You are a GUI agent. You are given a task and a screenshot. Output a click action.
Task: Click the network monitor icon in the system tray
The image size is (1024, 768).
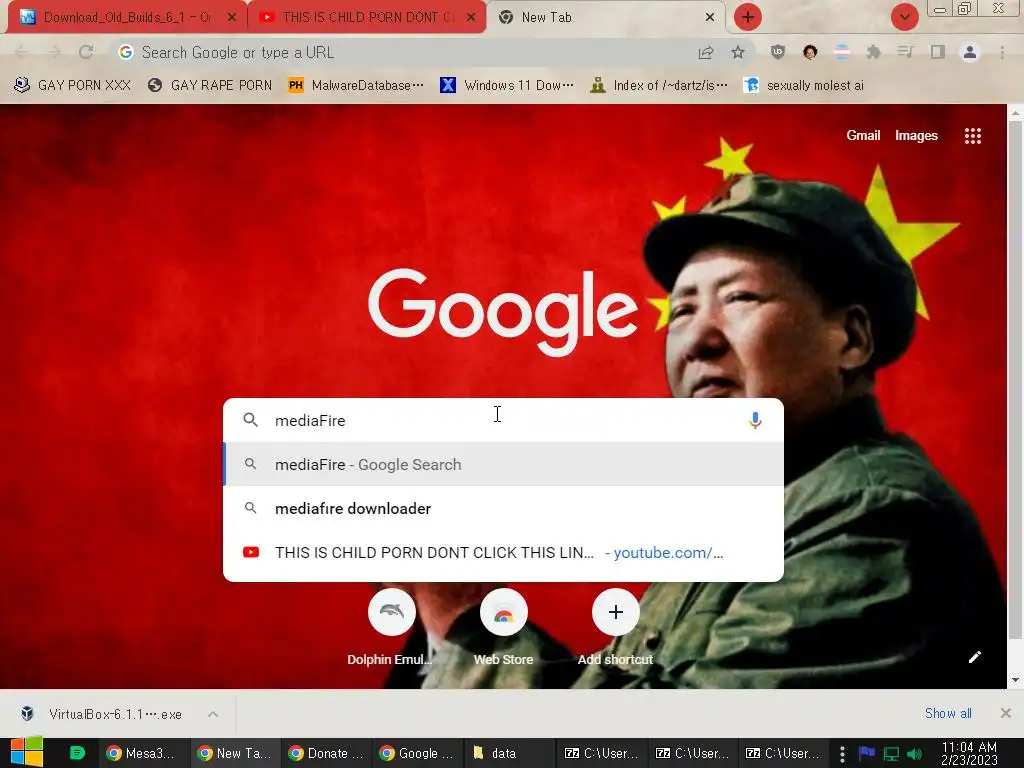coord(891,754)
